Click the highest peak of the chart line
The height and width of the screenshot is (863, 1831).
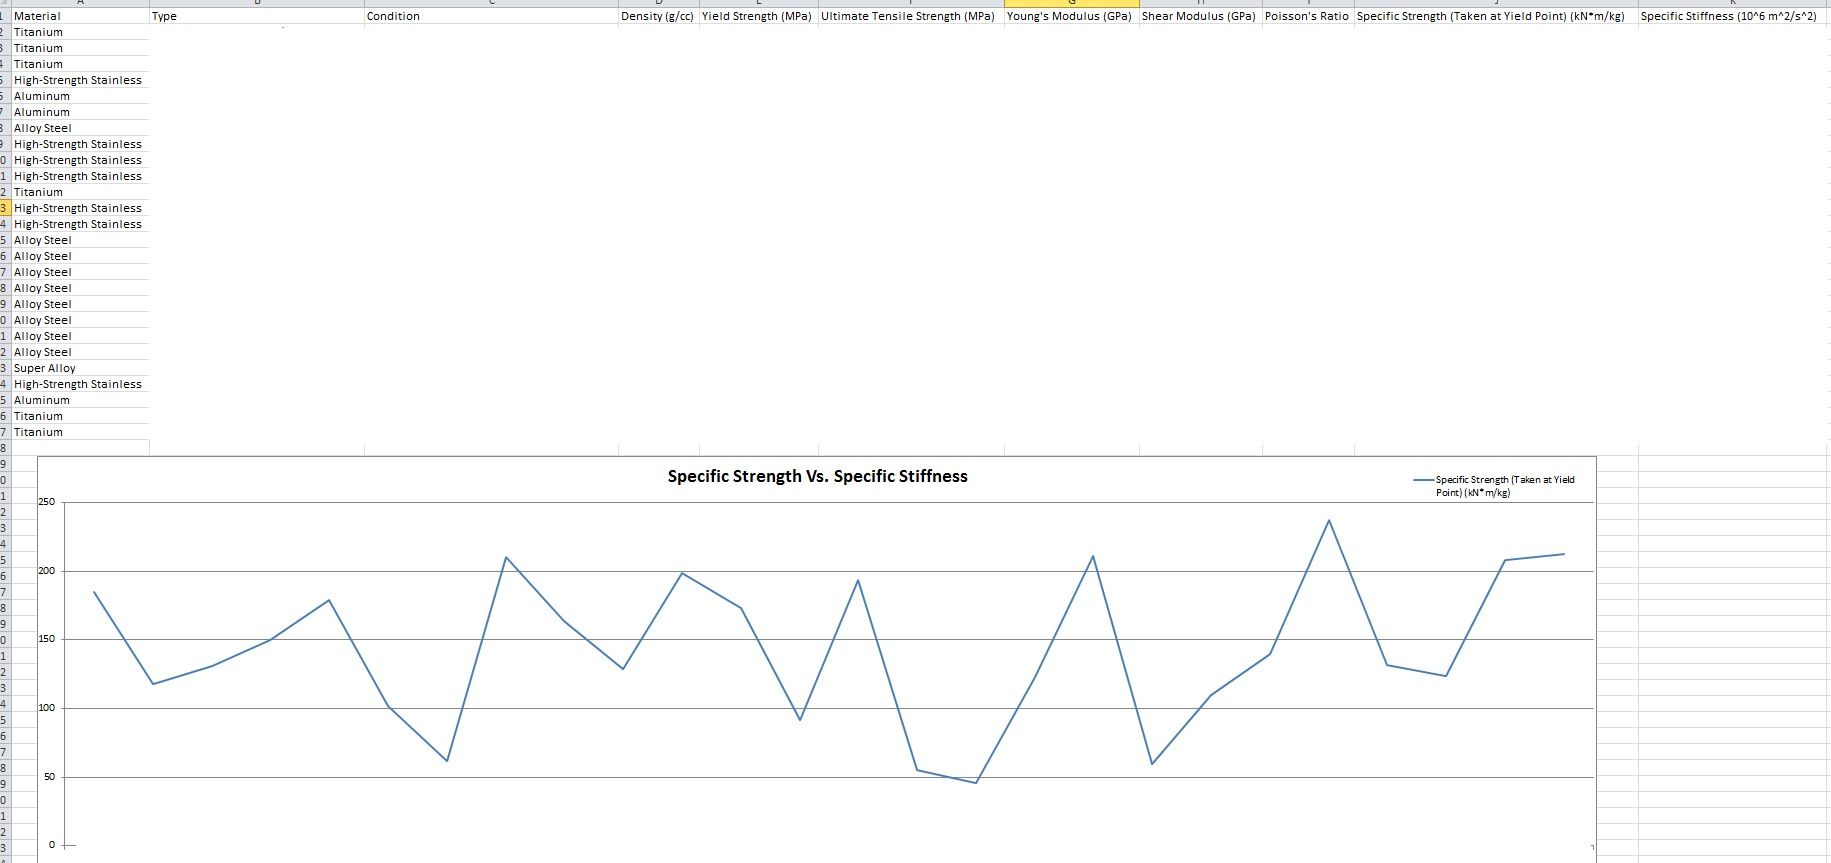1329,520
